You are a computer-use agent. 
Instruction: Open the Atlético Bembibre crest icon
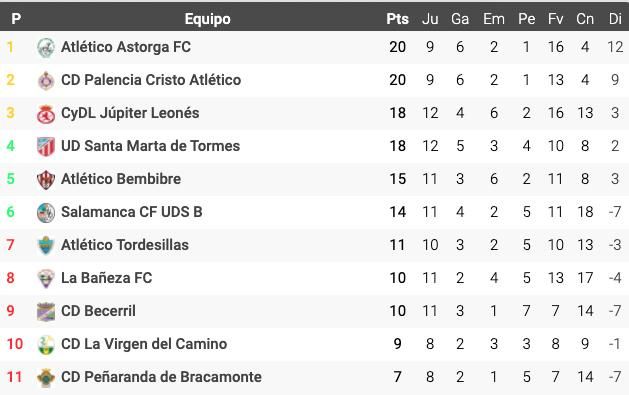click(x=46, y=180)
